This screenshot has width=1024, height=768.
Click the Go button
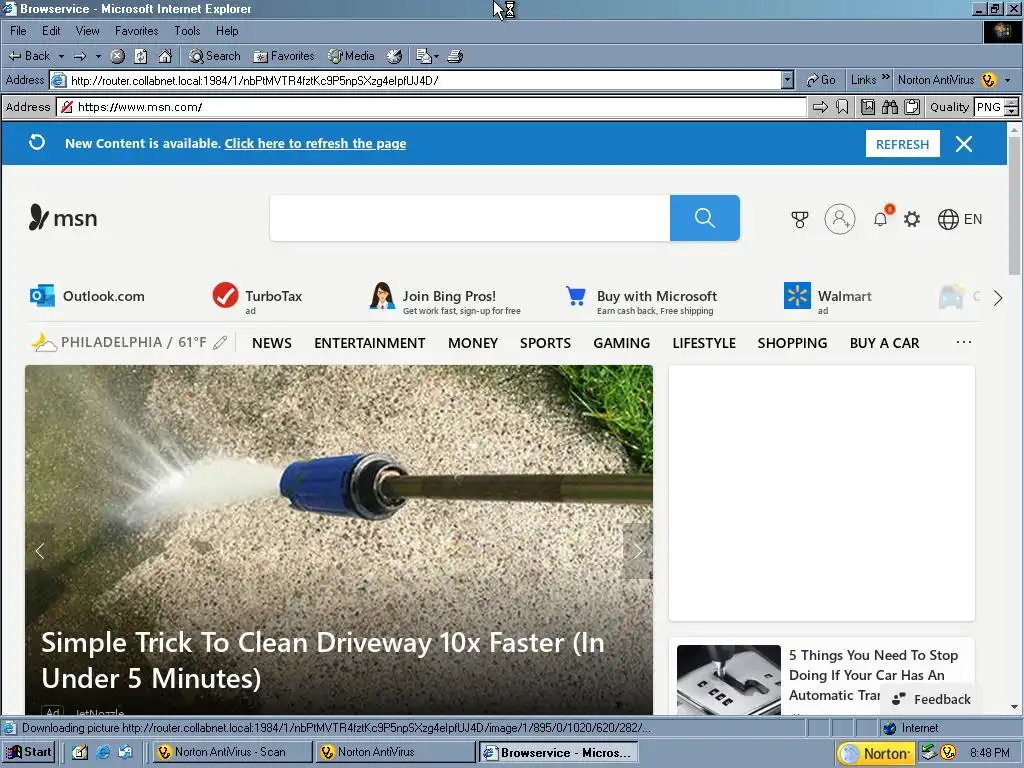[821, 80]
